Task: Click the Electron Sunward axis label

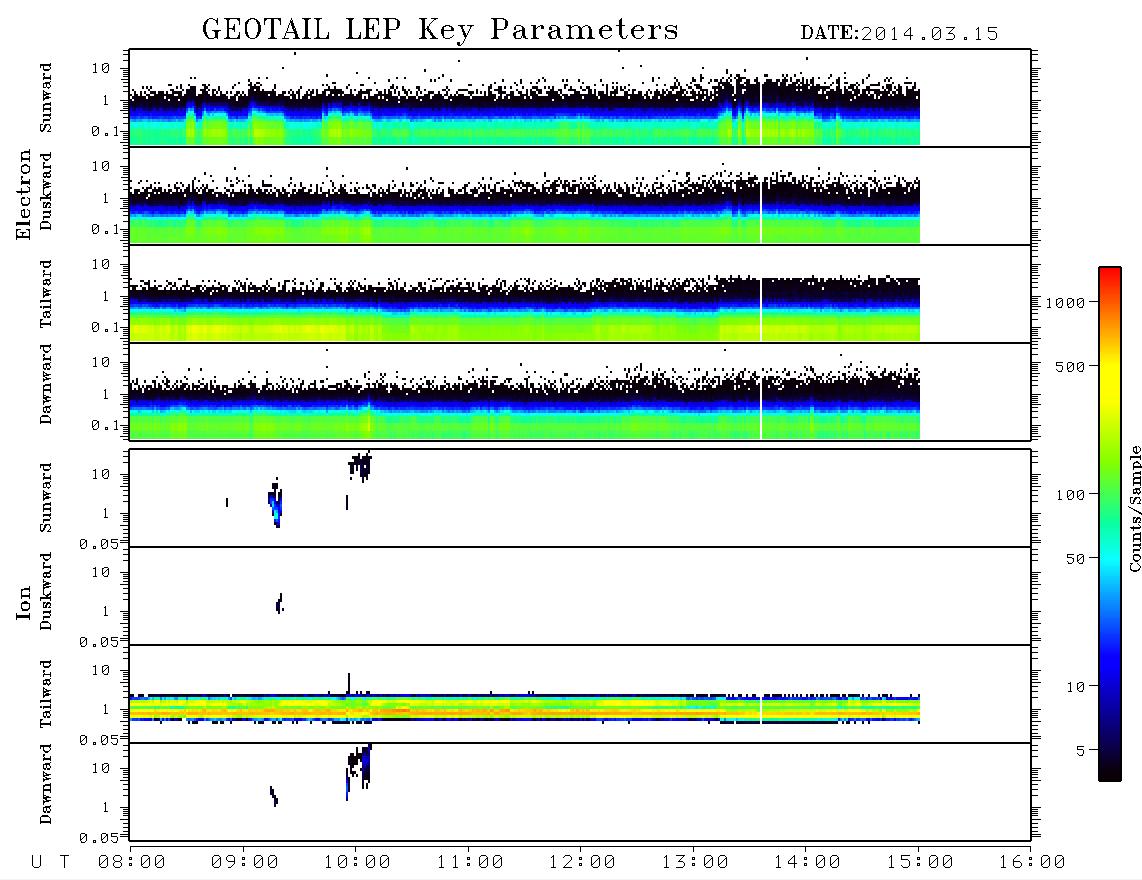Action: click(46, 98)
